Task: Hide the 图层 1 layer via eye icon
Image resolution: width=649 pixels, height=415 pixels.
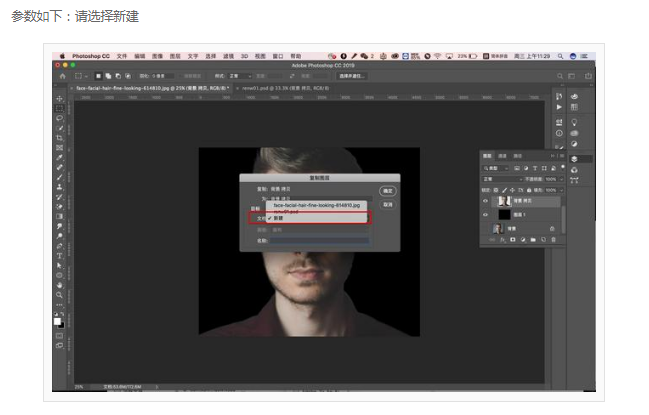Action: (486, 215)
